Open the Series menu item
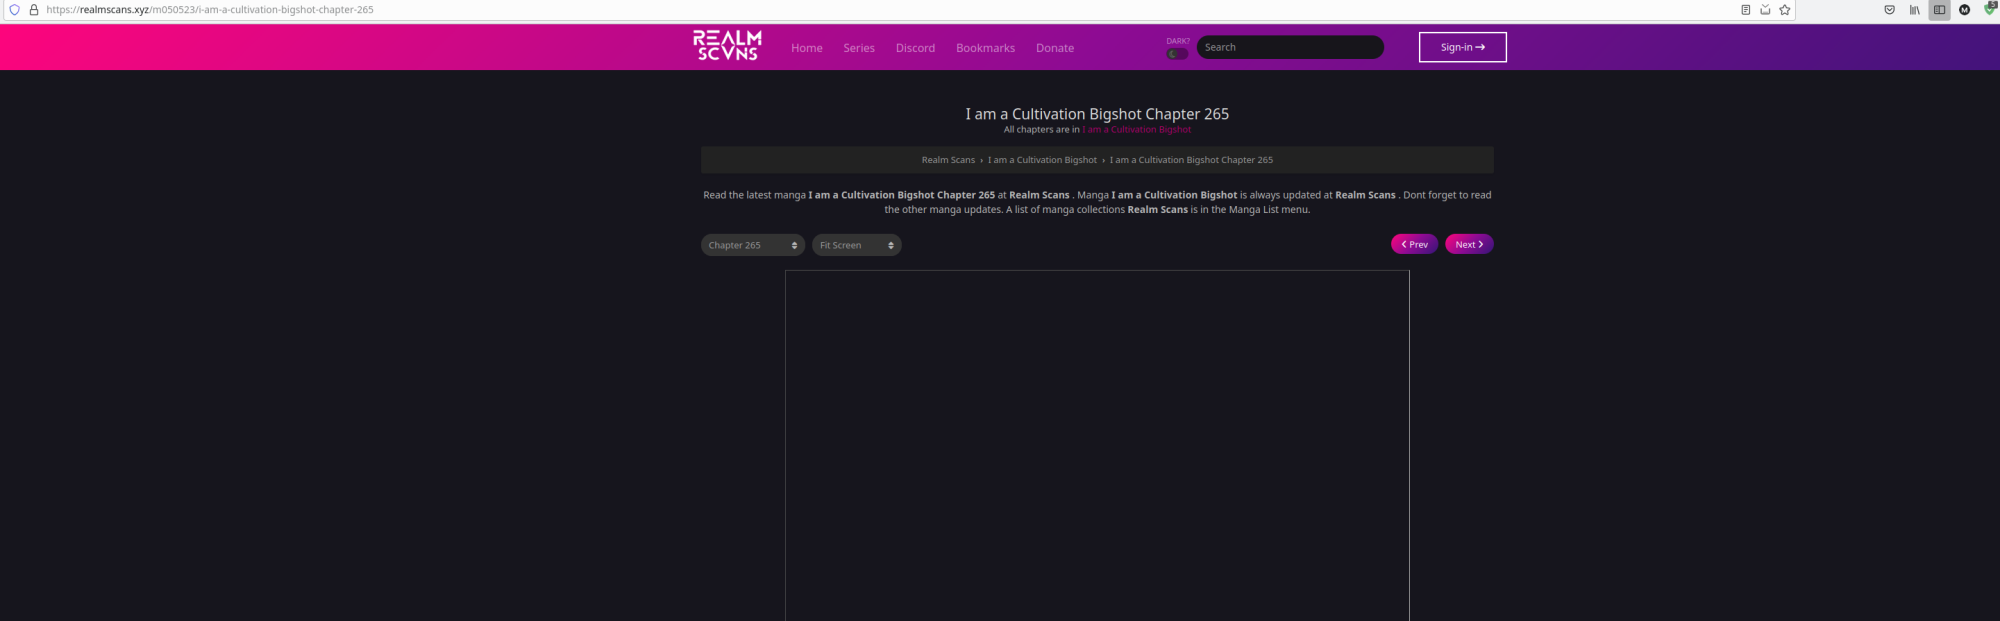The image size is (2000, 621). pyautogui.click(x=858, y=48)
